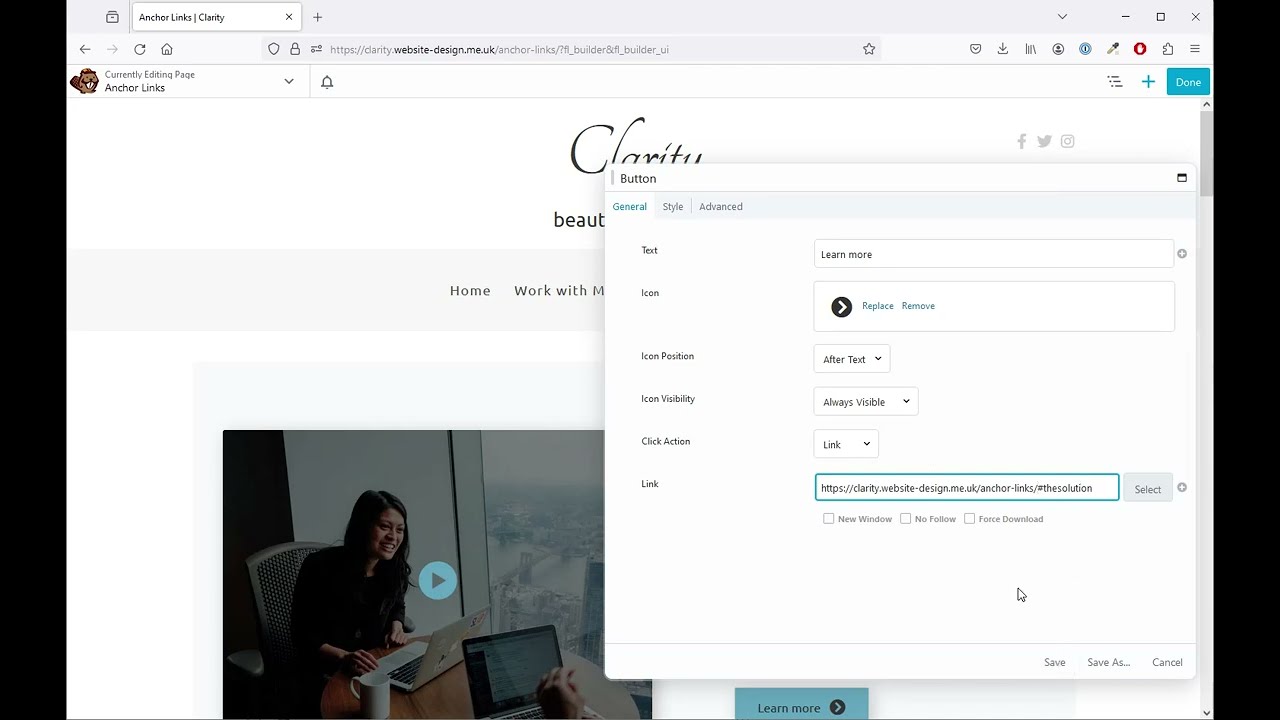Click the Instagram icon in the header
This screenshot has width=1280, height=720.
1068,141
